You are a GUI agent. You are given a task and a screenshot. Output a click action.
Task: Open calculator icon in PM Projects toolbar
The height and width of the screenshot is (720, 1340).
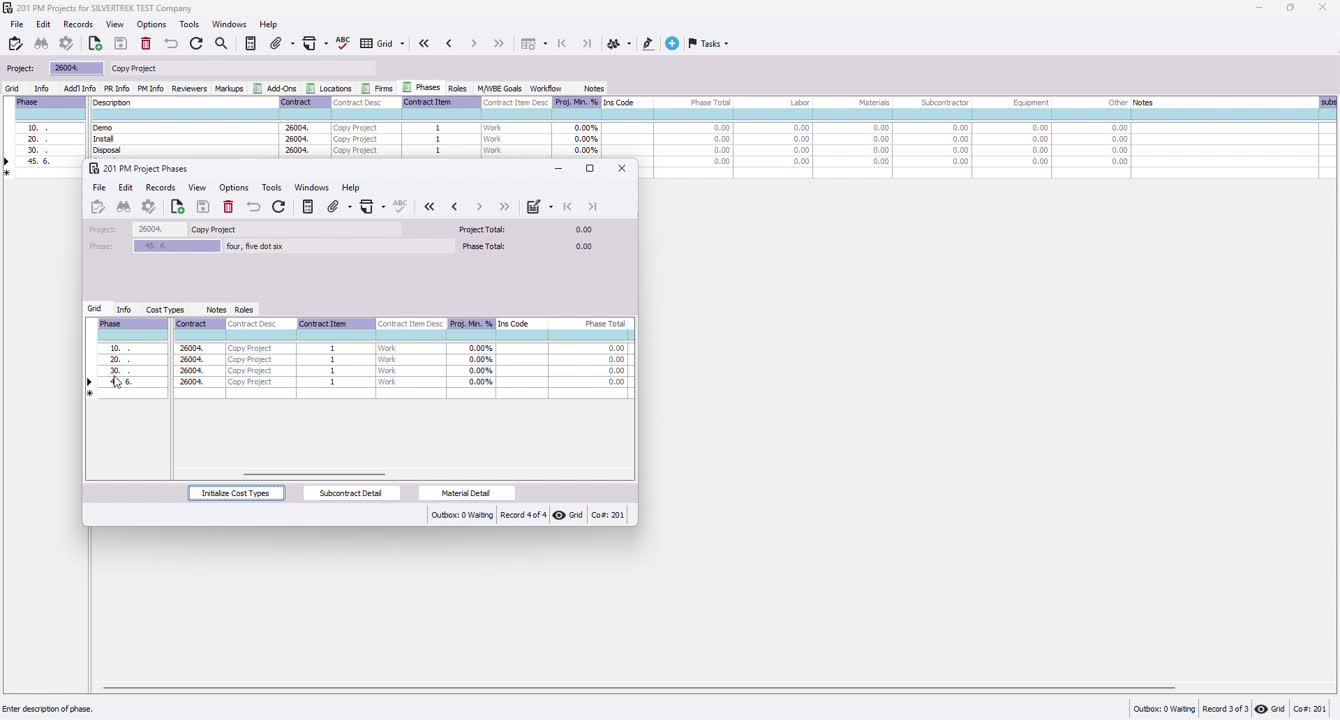251,44
